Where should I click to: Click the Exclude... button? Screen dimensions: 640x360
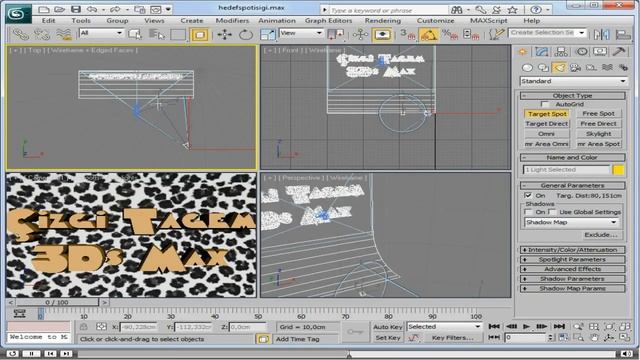pyautogui.click(x=600, y=235)
